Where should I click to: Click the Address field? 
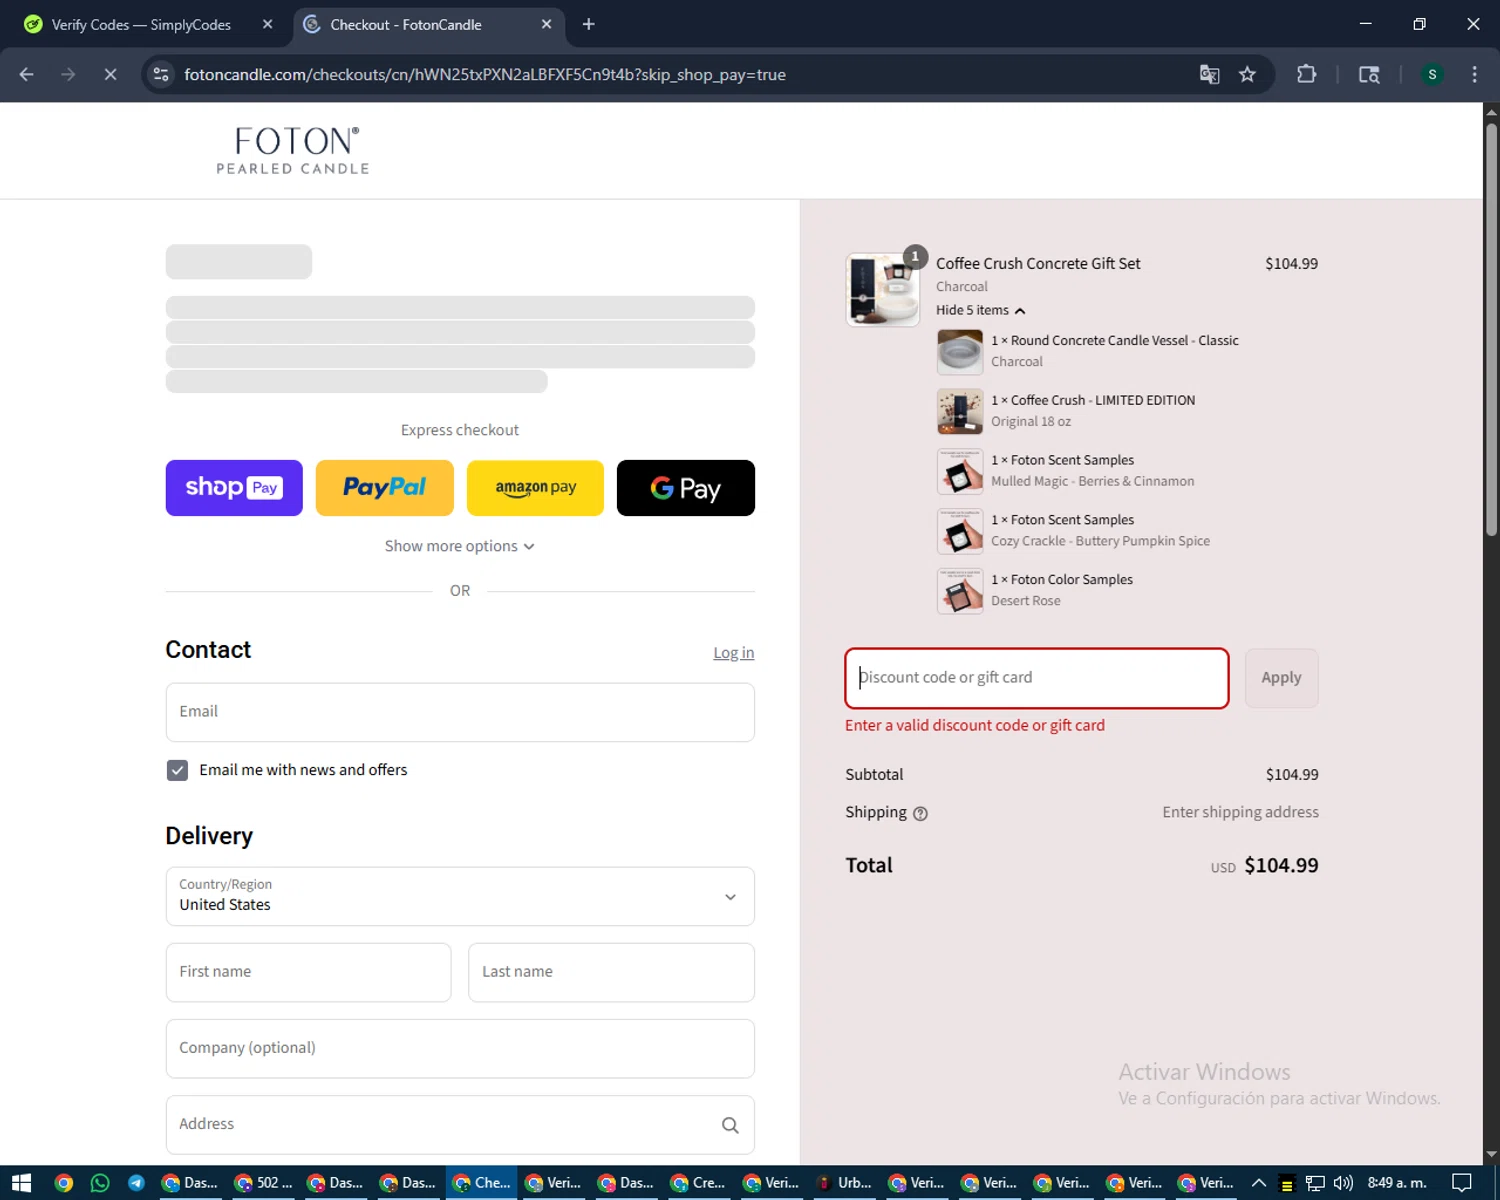[460, 1124]
